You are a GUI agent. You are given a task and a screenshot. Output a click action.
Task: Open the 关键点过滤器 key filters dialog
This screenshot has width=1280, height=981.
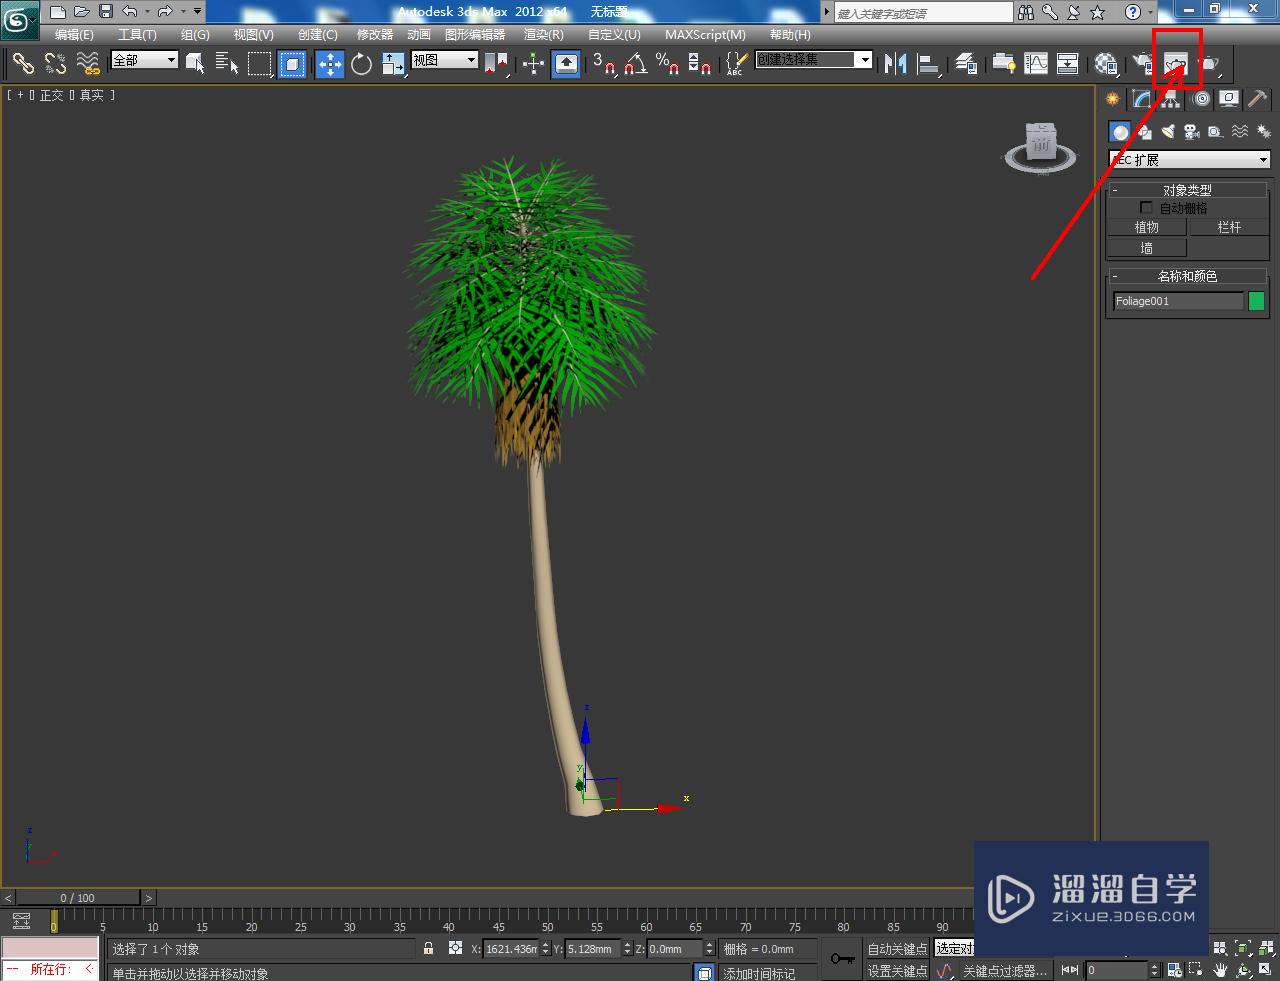(1004, 971)
